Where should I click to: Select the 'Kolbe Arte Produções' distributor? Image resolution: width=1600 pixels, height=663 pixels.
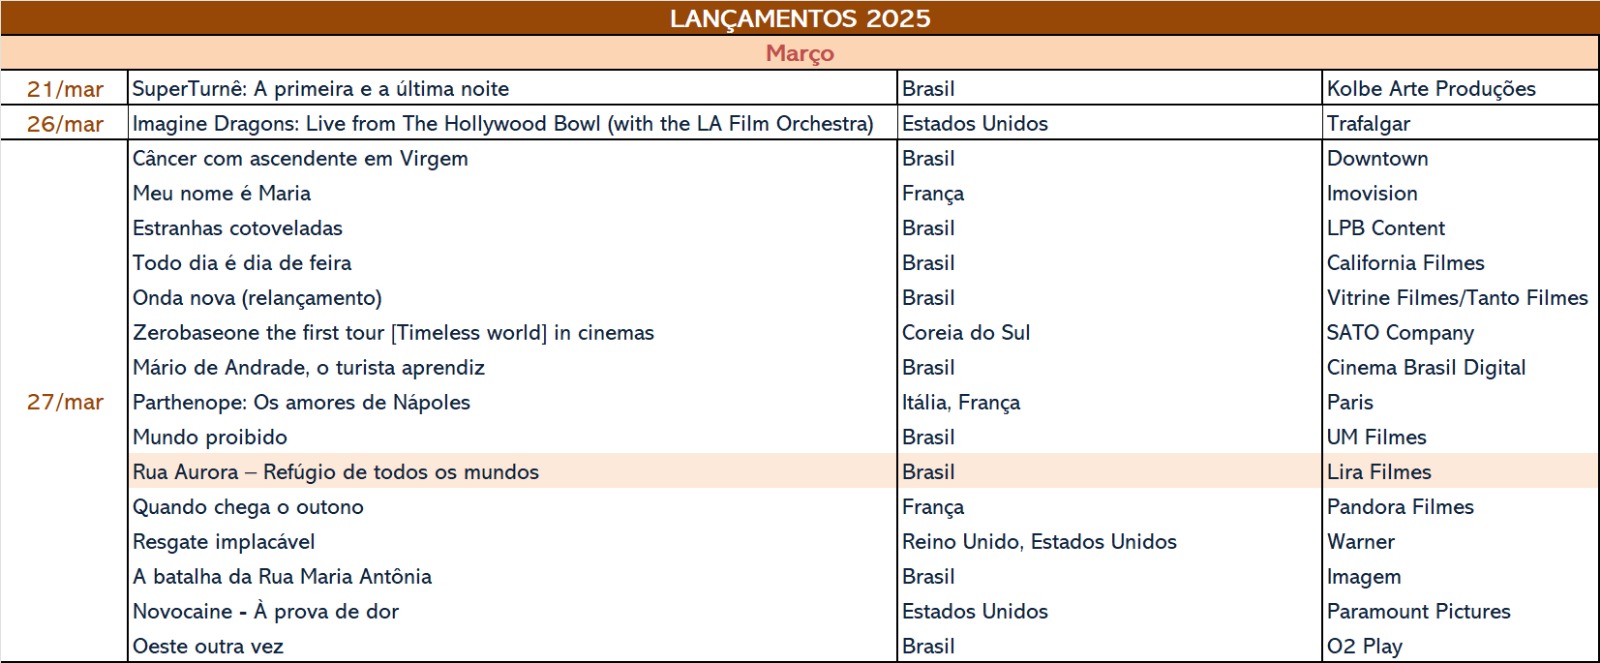point(1431,89)
